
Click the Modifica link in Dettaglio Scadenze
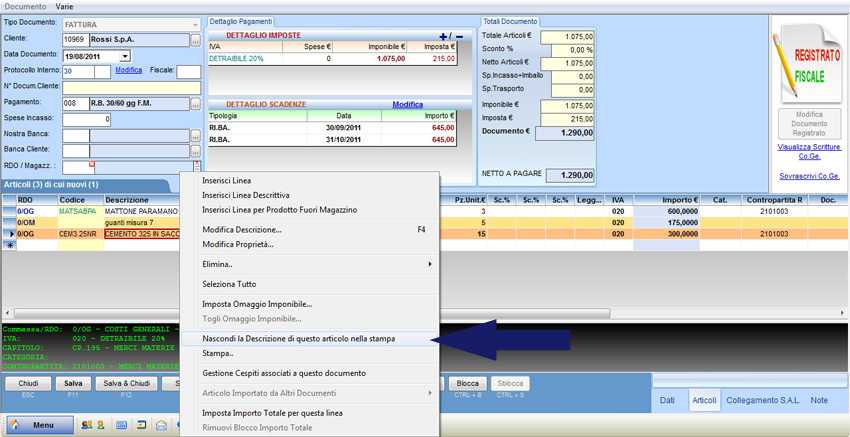pos(407,104)
